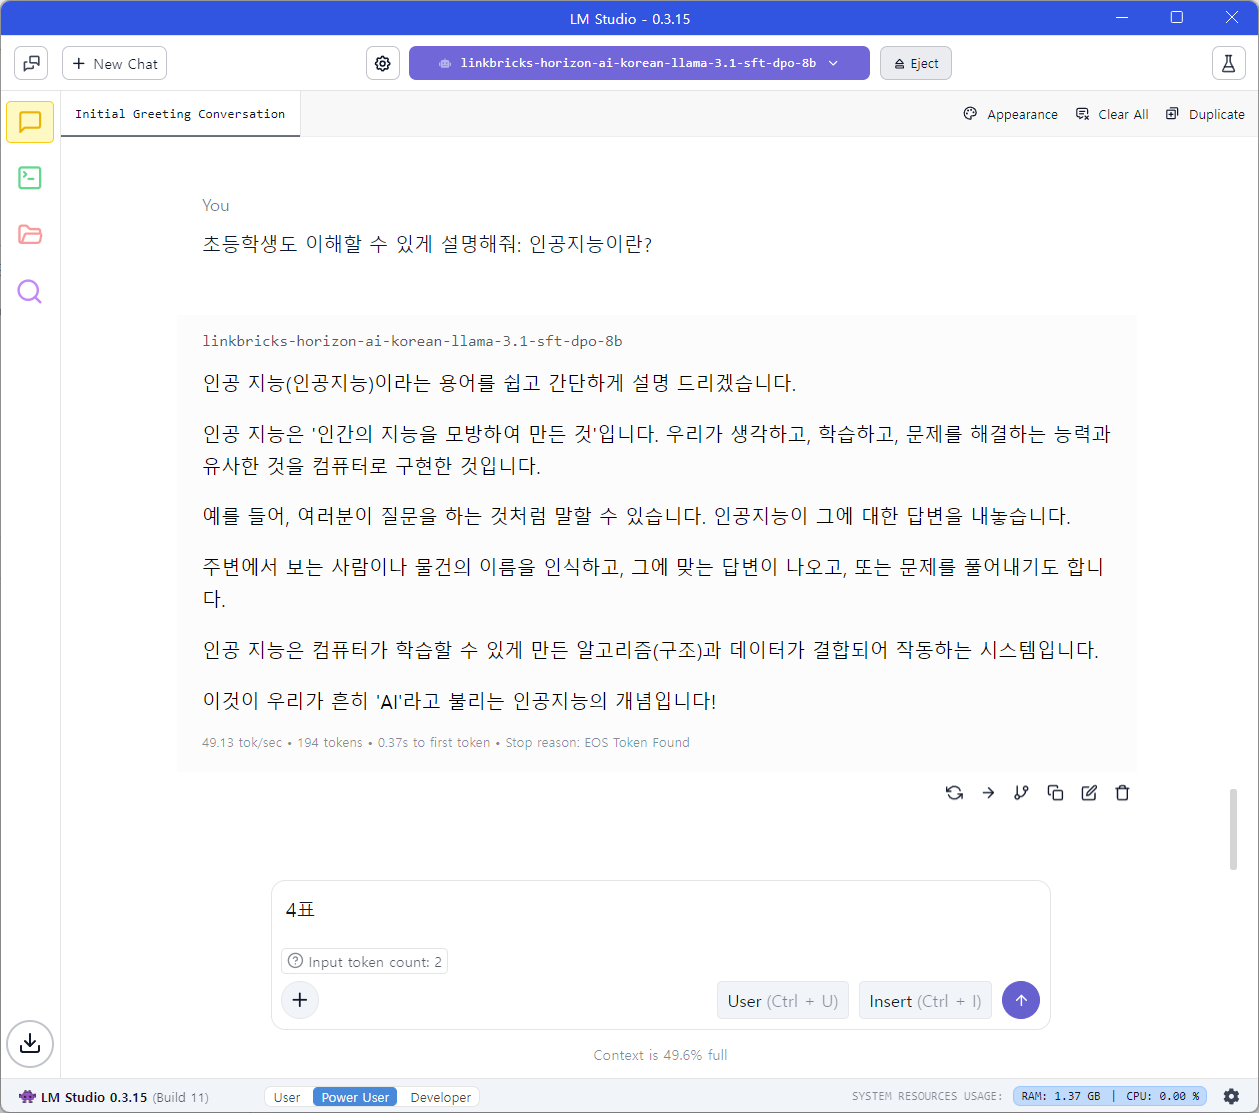The width and height of the screenshot is (1259, 1113).
Task: Continue the assistant message arrow icon
Action: coord(988,793)
